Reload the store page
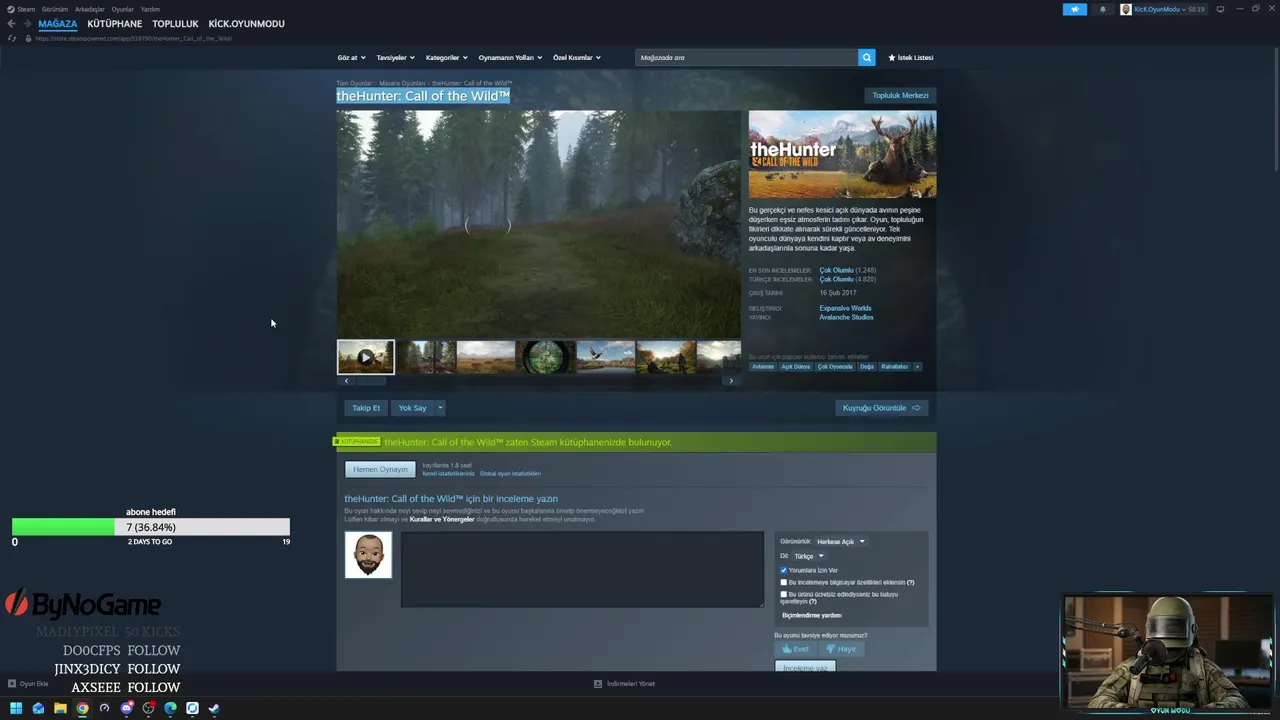1280x720 pixels. click(12, 38)
